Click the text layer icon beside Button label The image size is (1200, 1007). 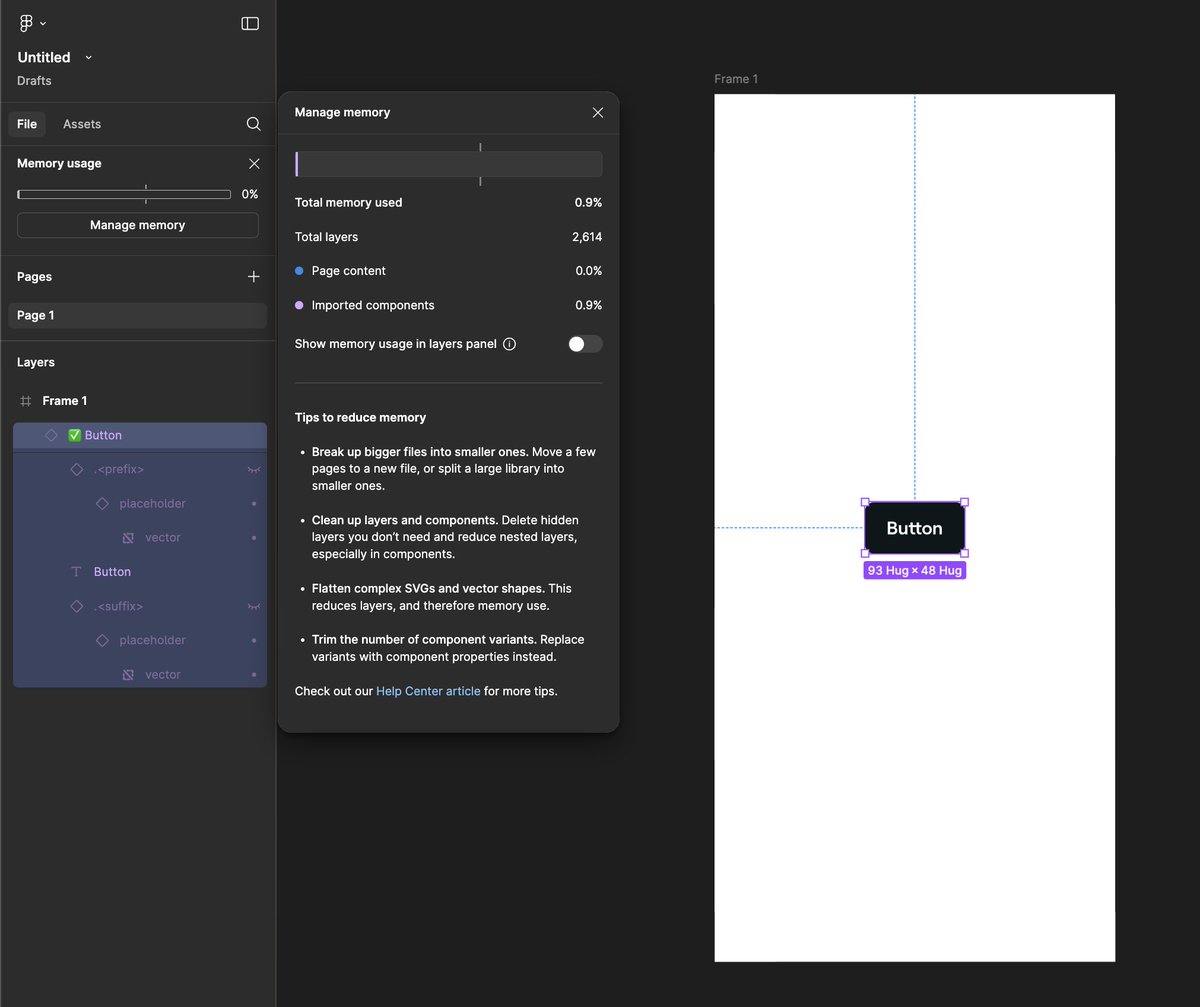coord(75,571)
